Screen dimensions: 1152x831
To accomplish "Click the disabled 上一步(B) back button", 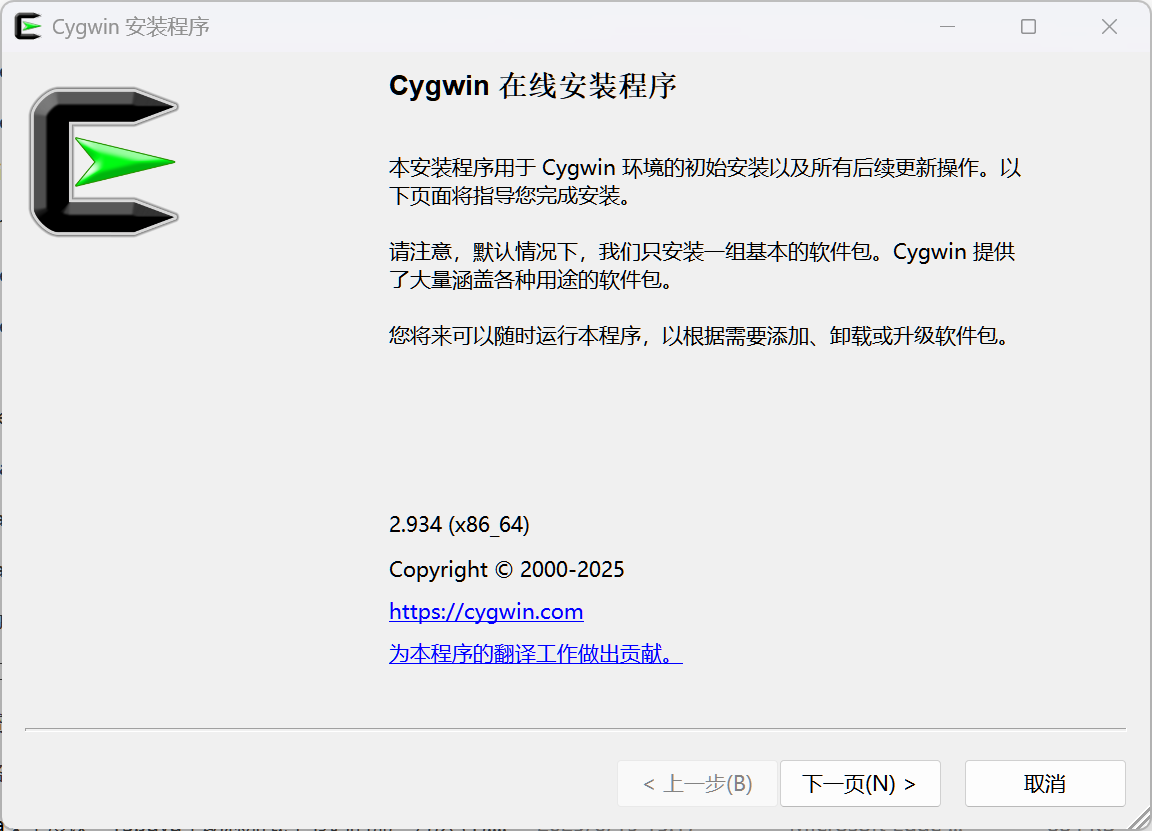I will tap(697, 783).
